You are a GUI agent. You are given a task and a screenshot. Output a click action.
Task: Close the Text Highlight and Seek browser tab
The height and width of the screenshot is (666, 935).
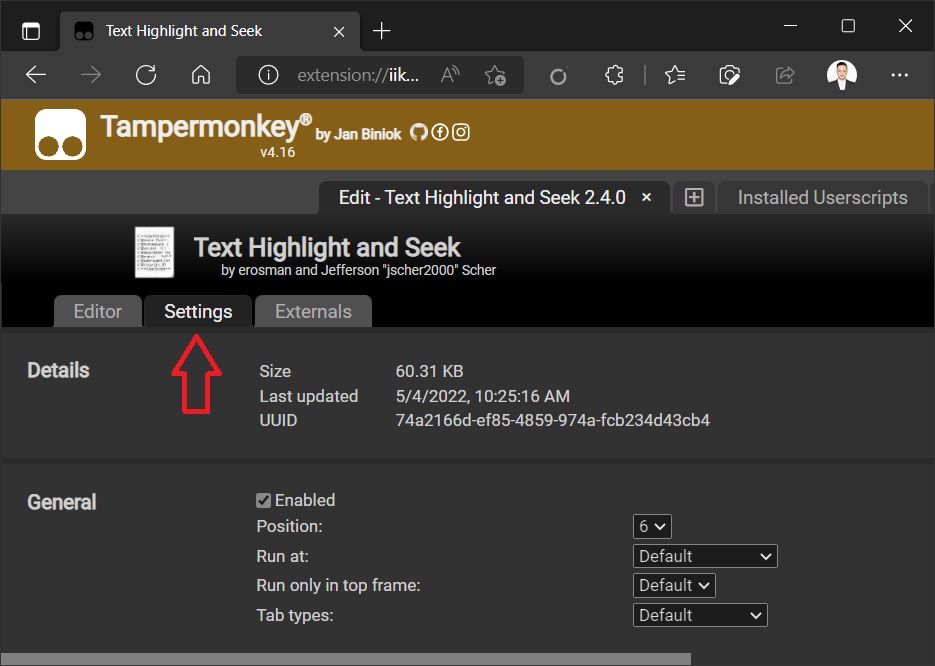coord(339,32)
